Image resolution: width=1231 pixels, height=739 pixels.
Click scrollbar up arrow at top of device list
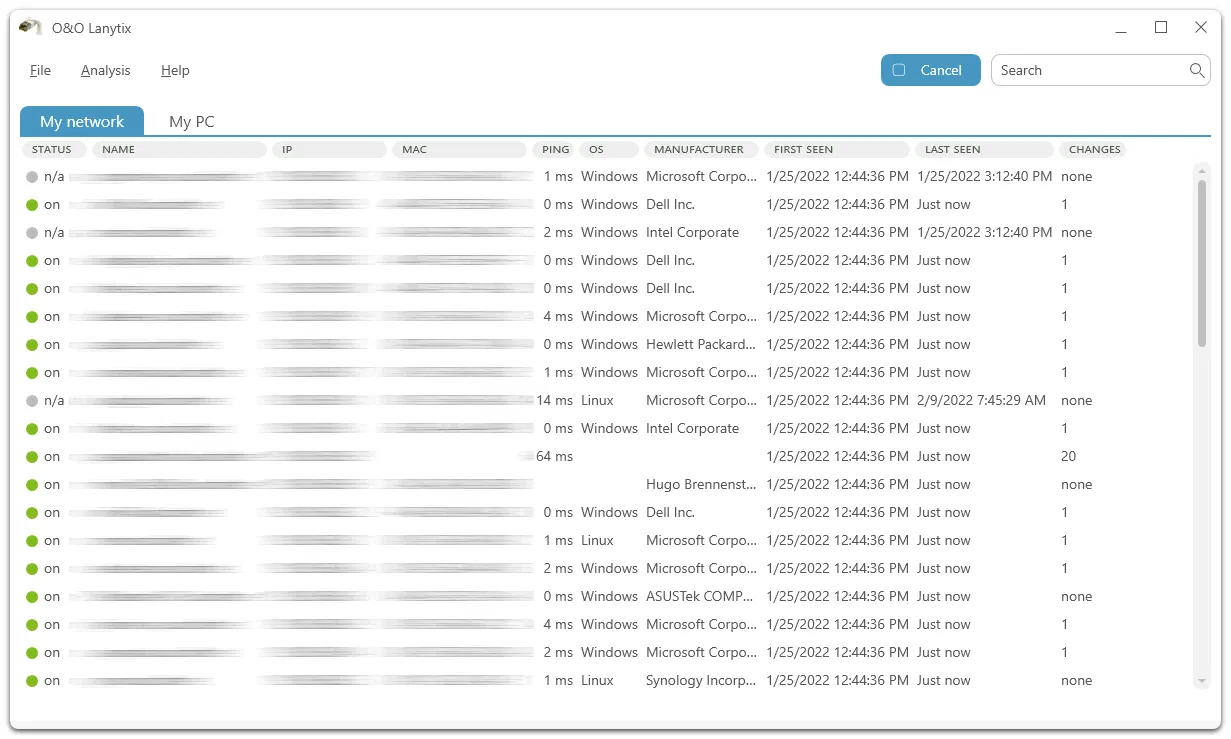pos(1202,171)
